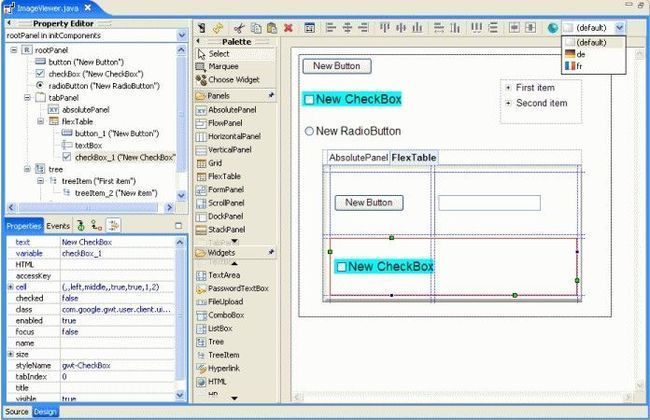Image resolution: width=650 pixels, height=420 pixels.
Task: Expand the size property row
Action: click(x=10, y=354)
